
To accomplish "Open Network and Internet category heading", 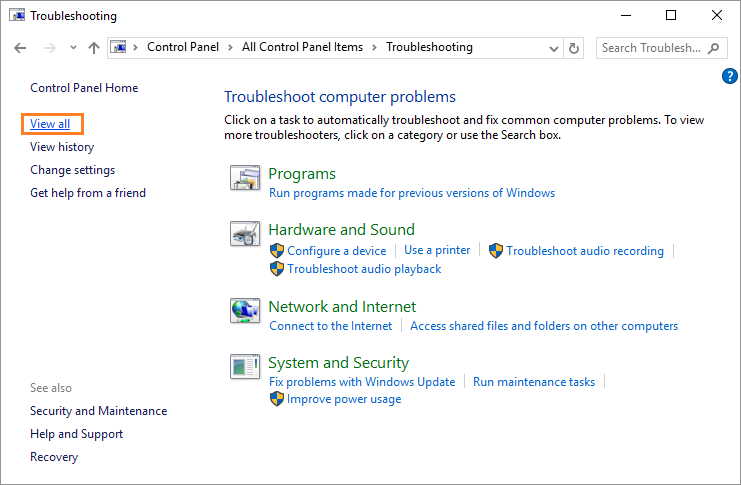I will click(x=342, y=307).
